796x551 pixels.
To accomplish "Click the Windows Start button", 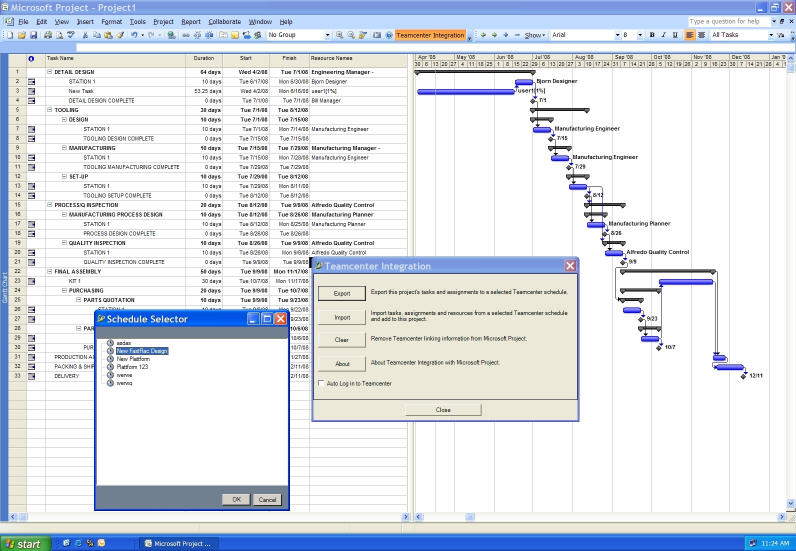I will 25,543.
